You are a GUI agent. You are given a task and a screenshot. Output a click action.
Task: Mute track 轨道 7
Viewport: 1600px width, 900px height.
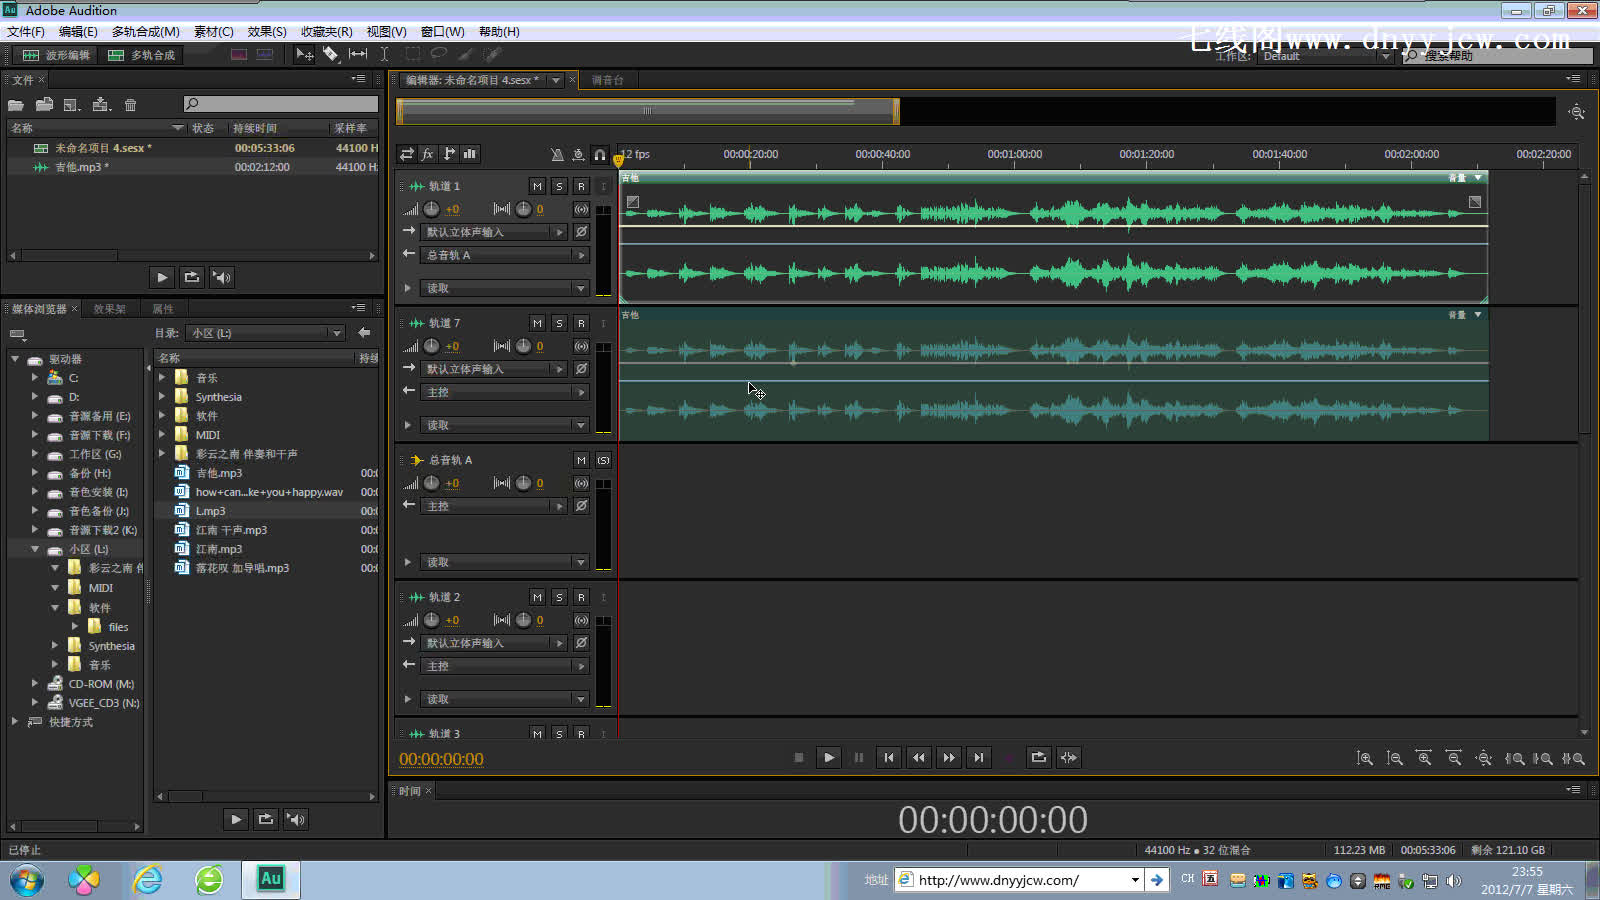coord(538,323)
